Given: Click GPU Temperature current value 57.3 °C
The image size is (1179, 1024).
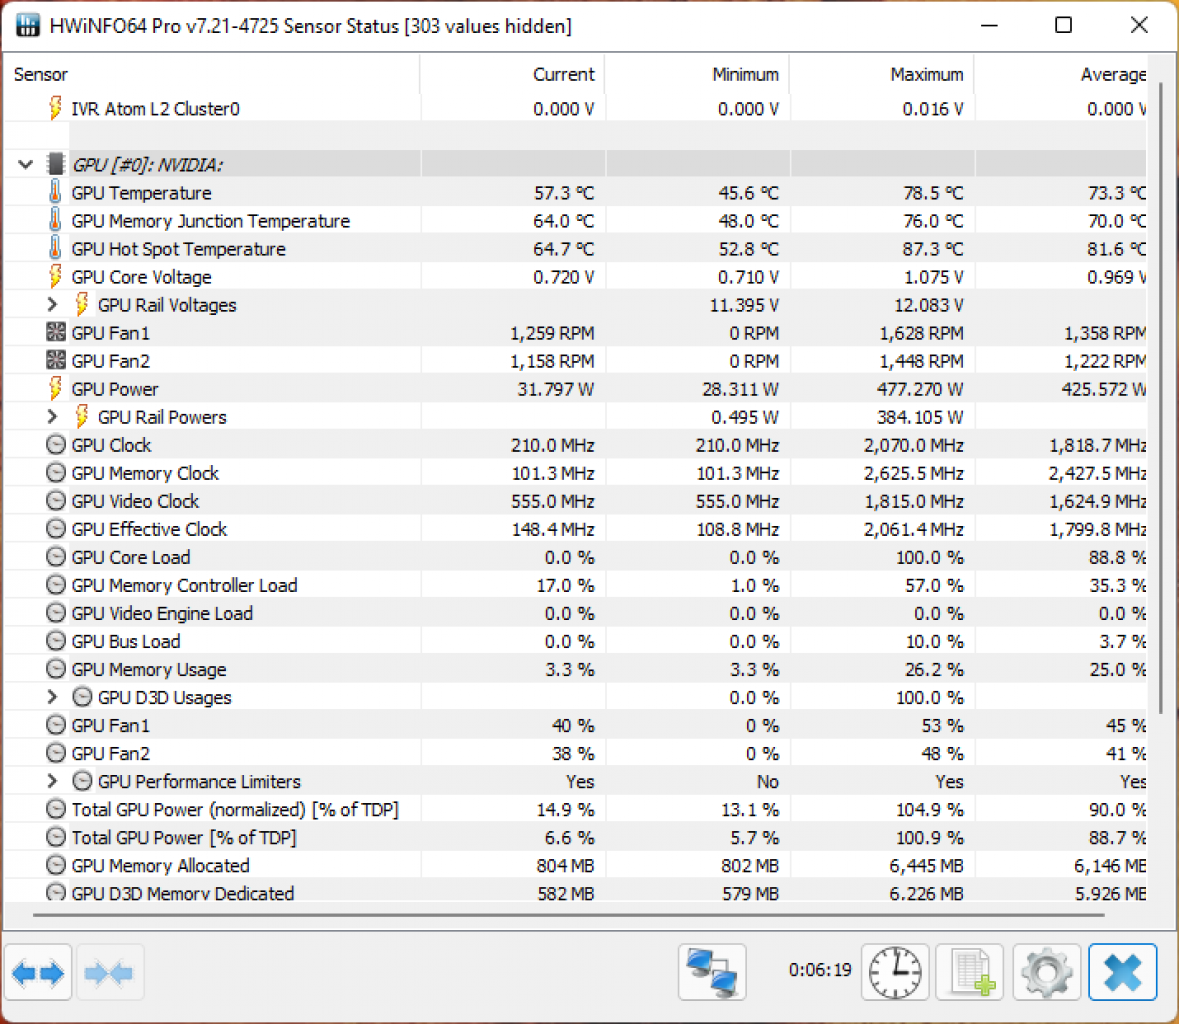Looking at the screenshot, I should click(564, 193).
